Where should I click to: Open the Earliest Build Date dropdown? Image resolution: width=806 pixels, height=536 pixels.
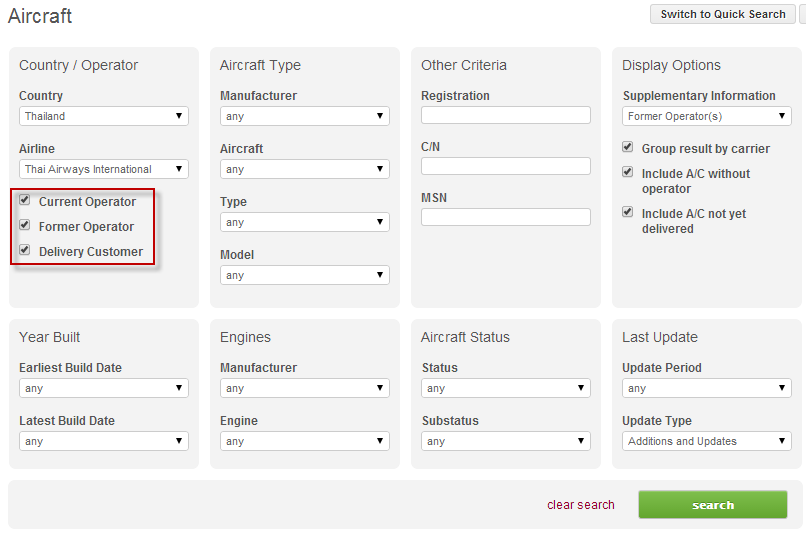[104, 388]
